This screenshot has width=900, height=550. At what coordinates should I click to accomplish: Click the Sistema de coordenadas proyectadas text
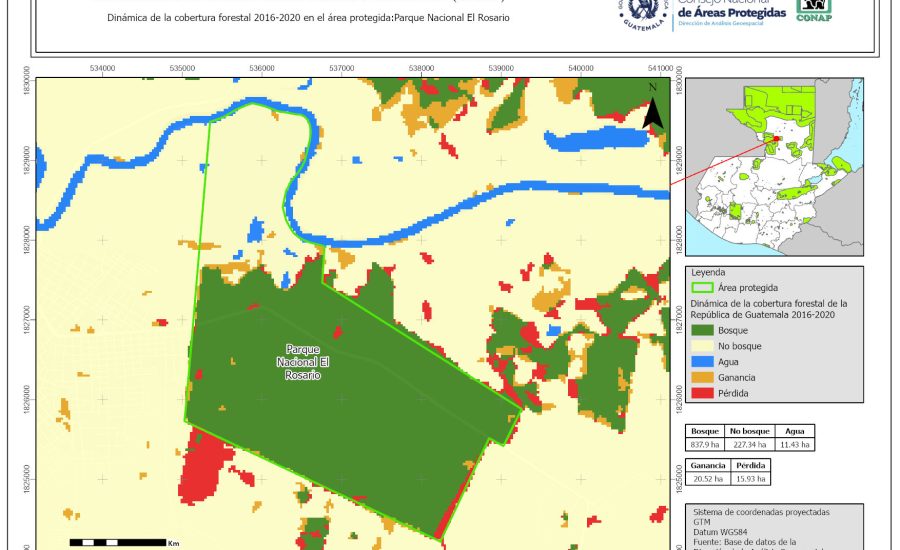click(x=760, y=512)
